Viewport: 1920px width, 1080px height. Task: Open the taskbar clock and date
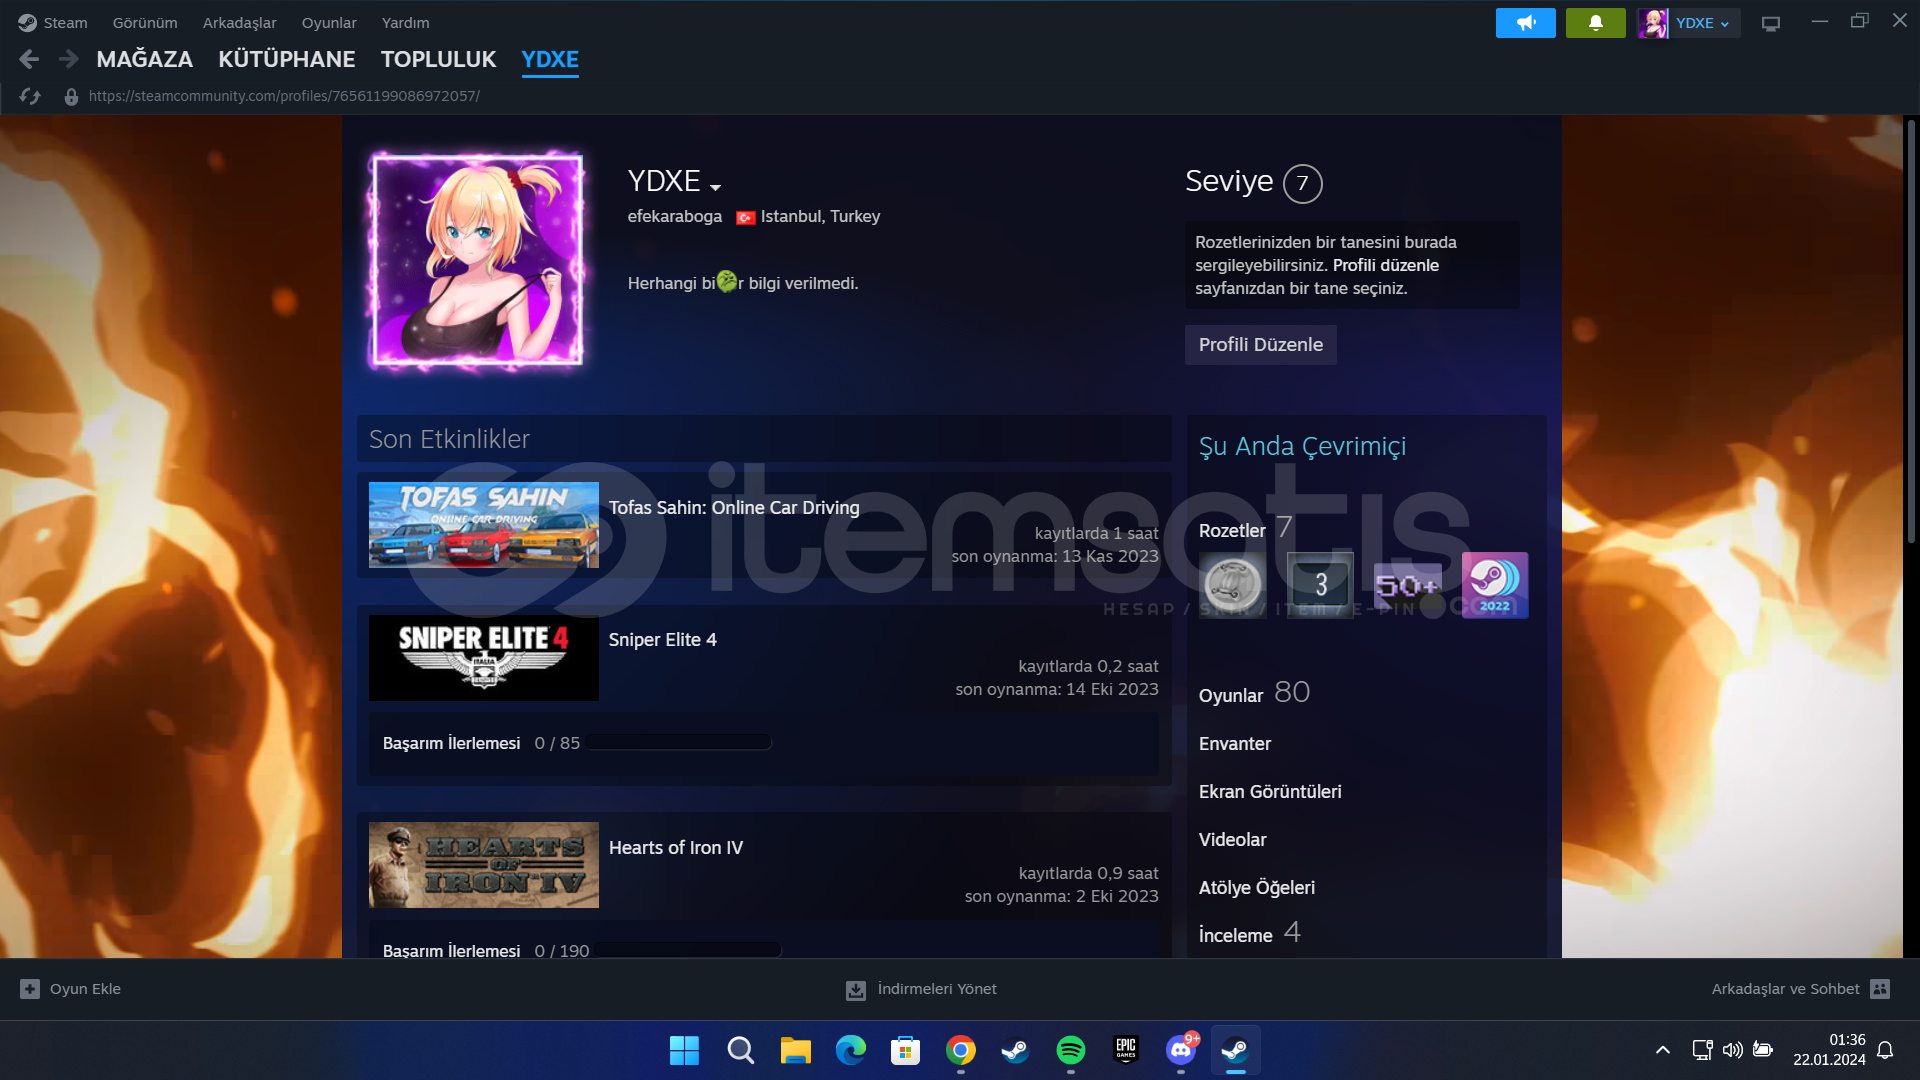1829,1050
